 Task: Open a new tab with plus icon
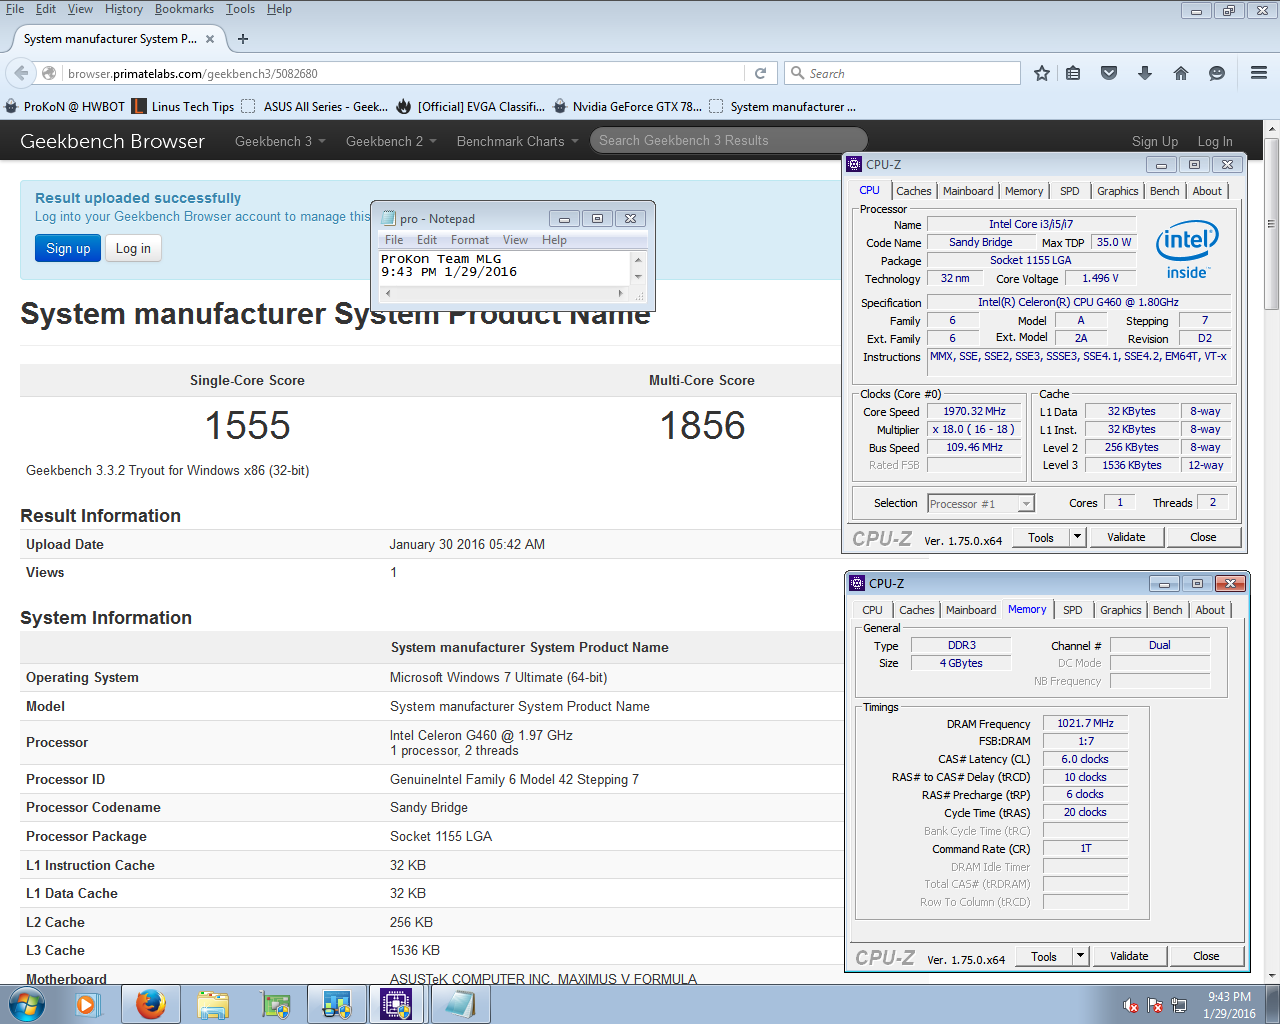pos(243,39)
